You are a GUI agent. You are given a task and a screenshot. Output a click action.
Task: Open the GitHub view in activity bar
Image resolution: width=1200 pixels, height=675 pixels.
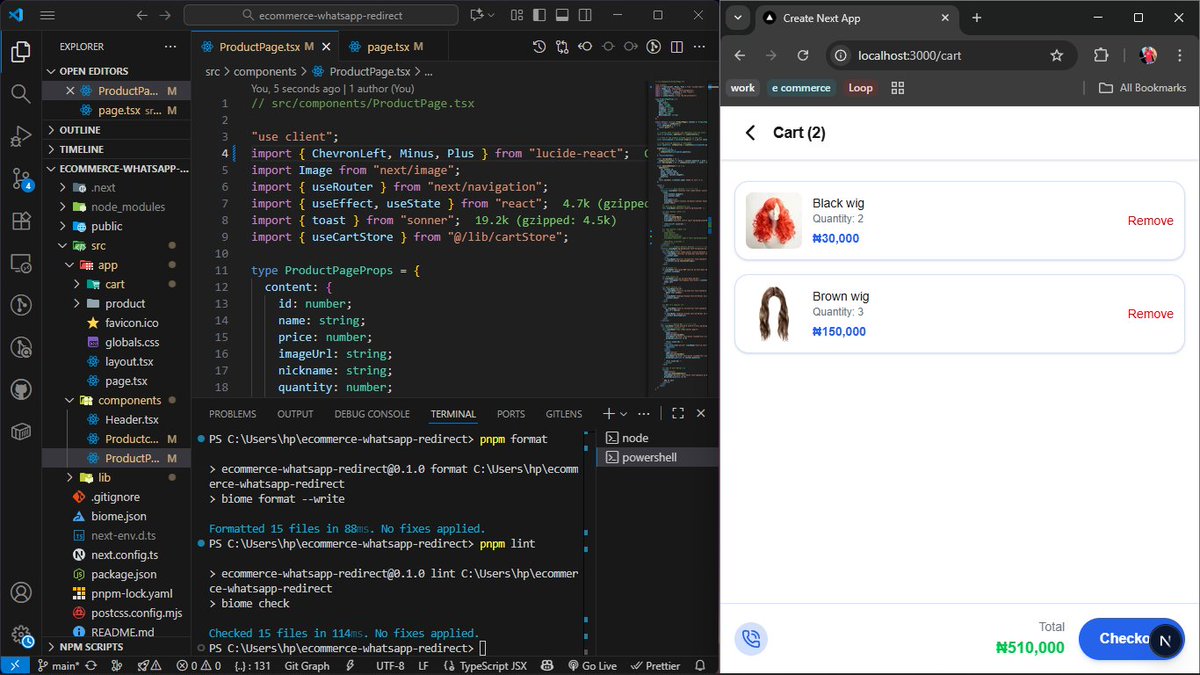click(20, 389)
